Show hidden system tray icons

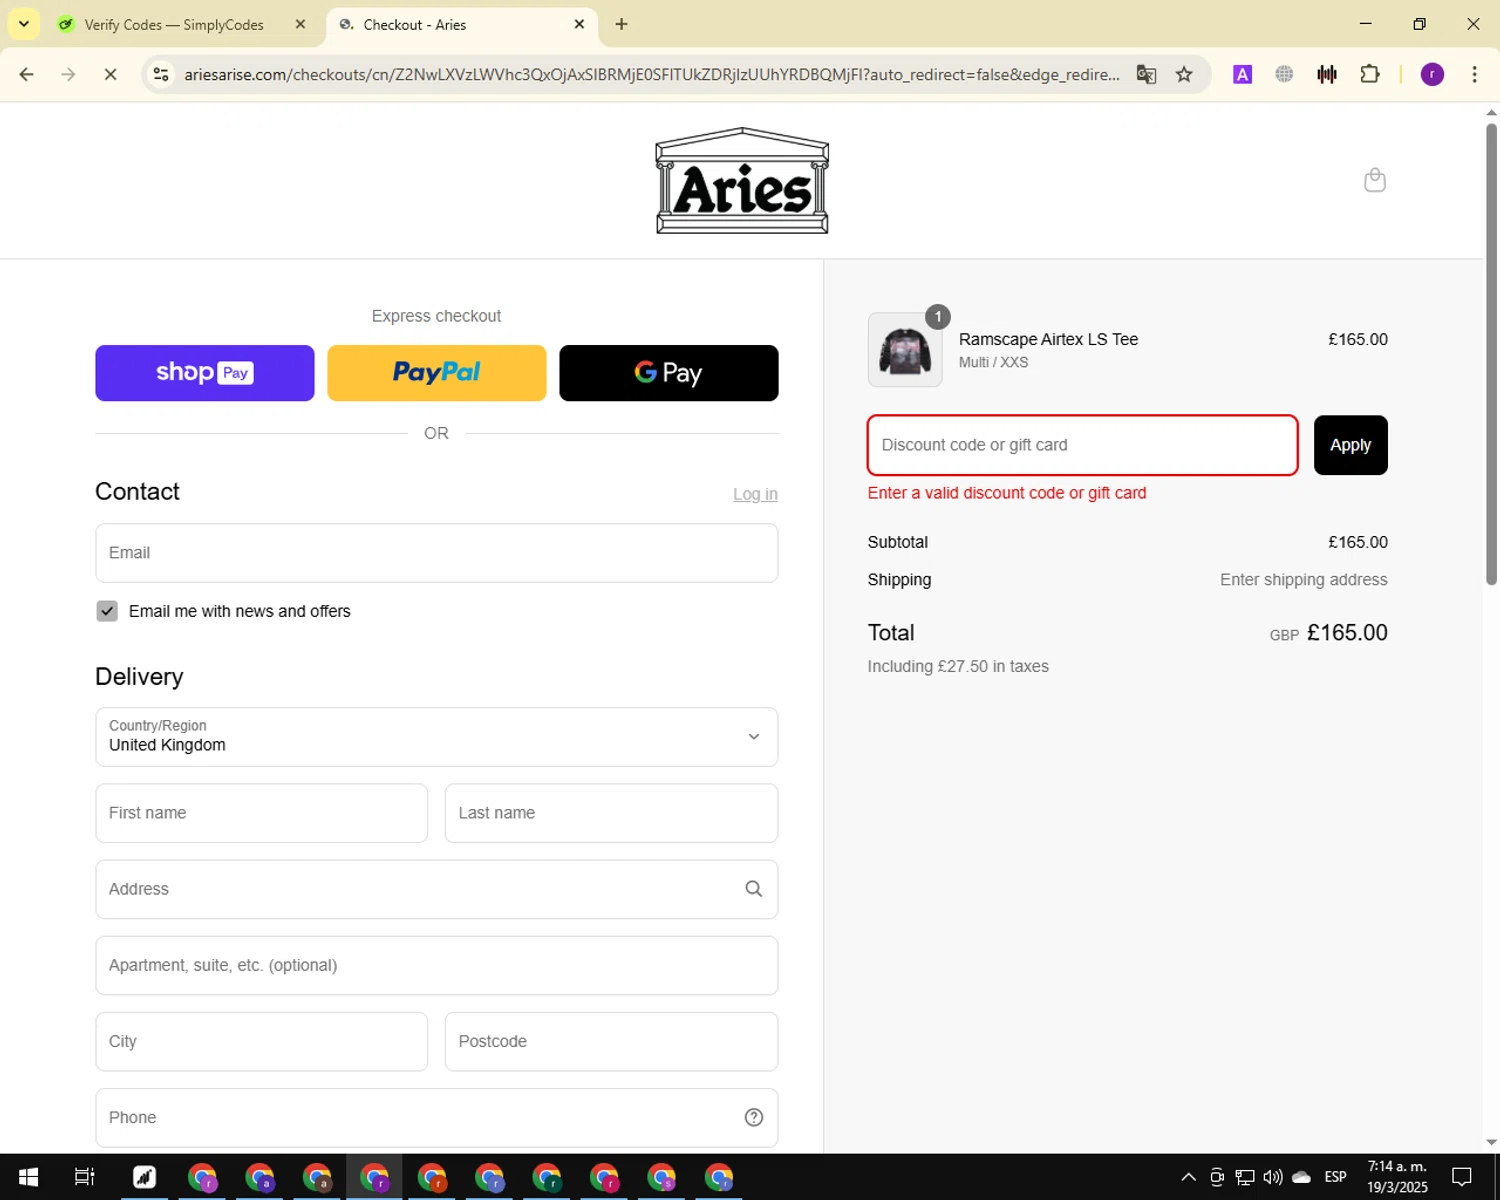(1188, 1177)
